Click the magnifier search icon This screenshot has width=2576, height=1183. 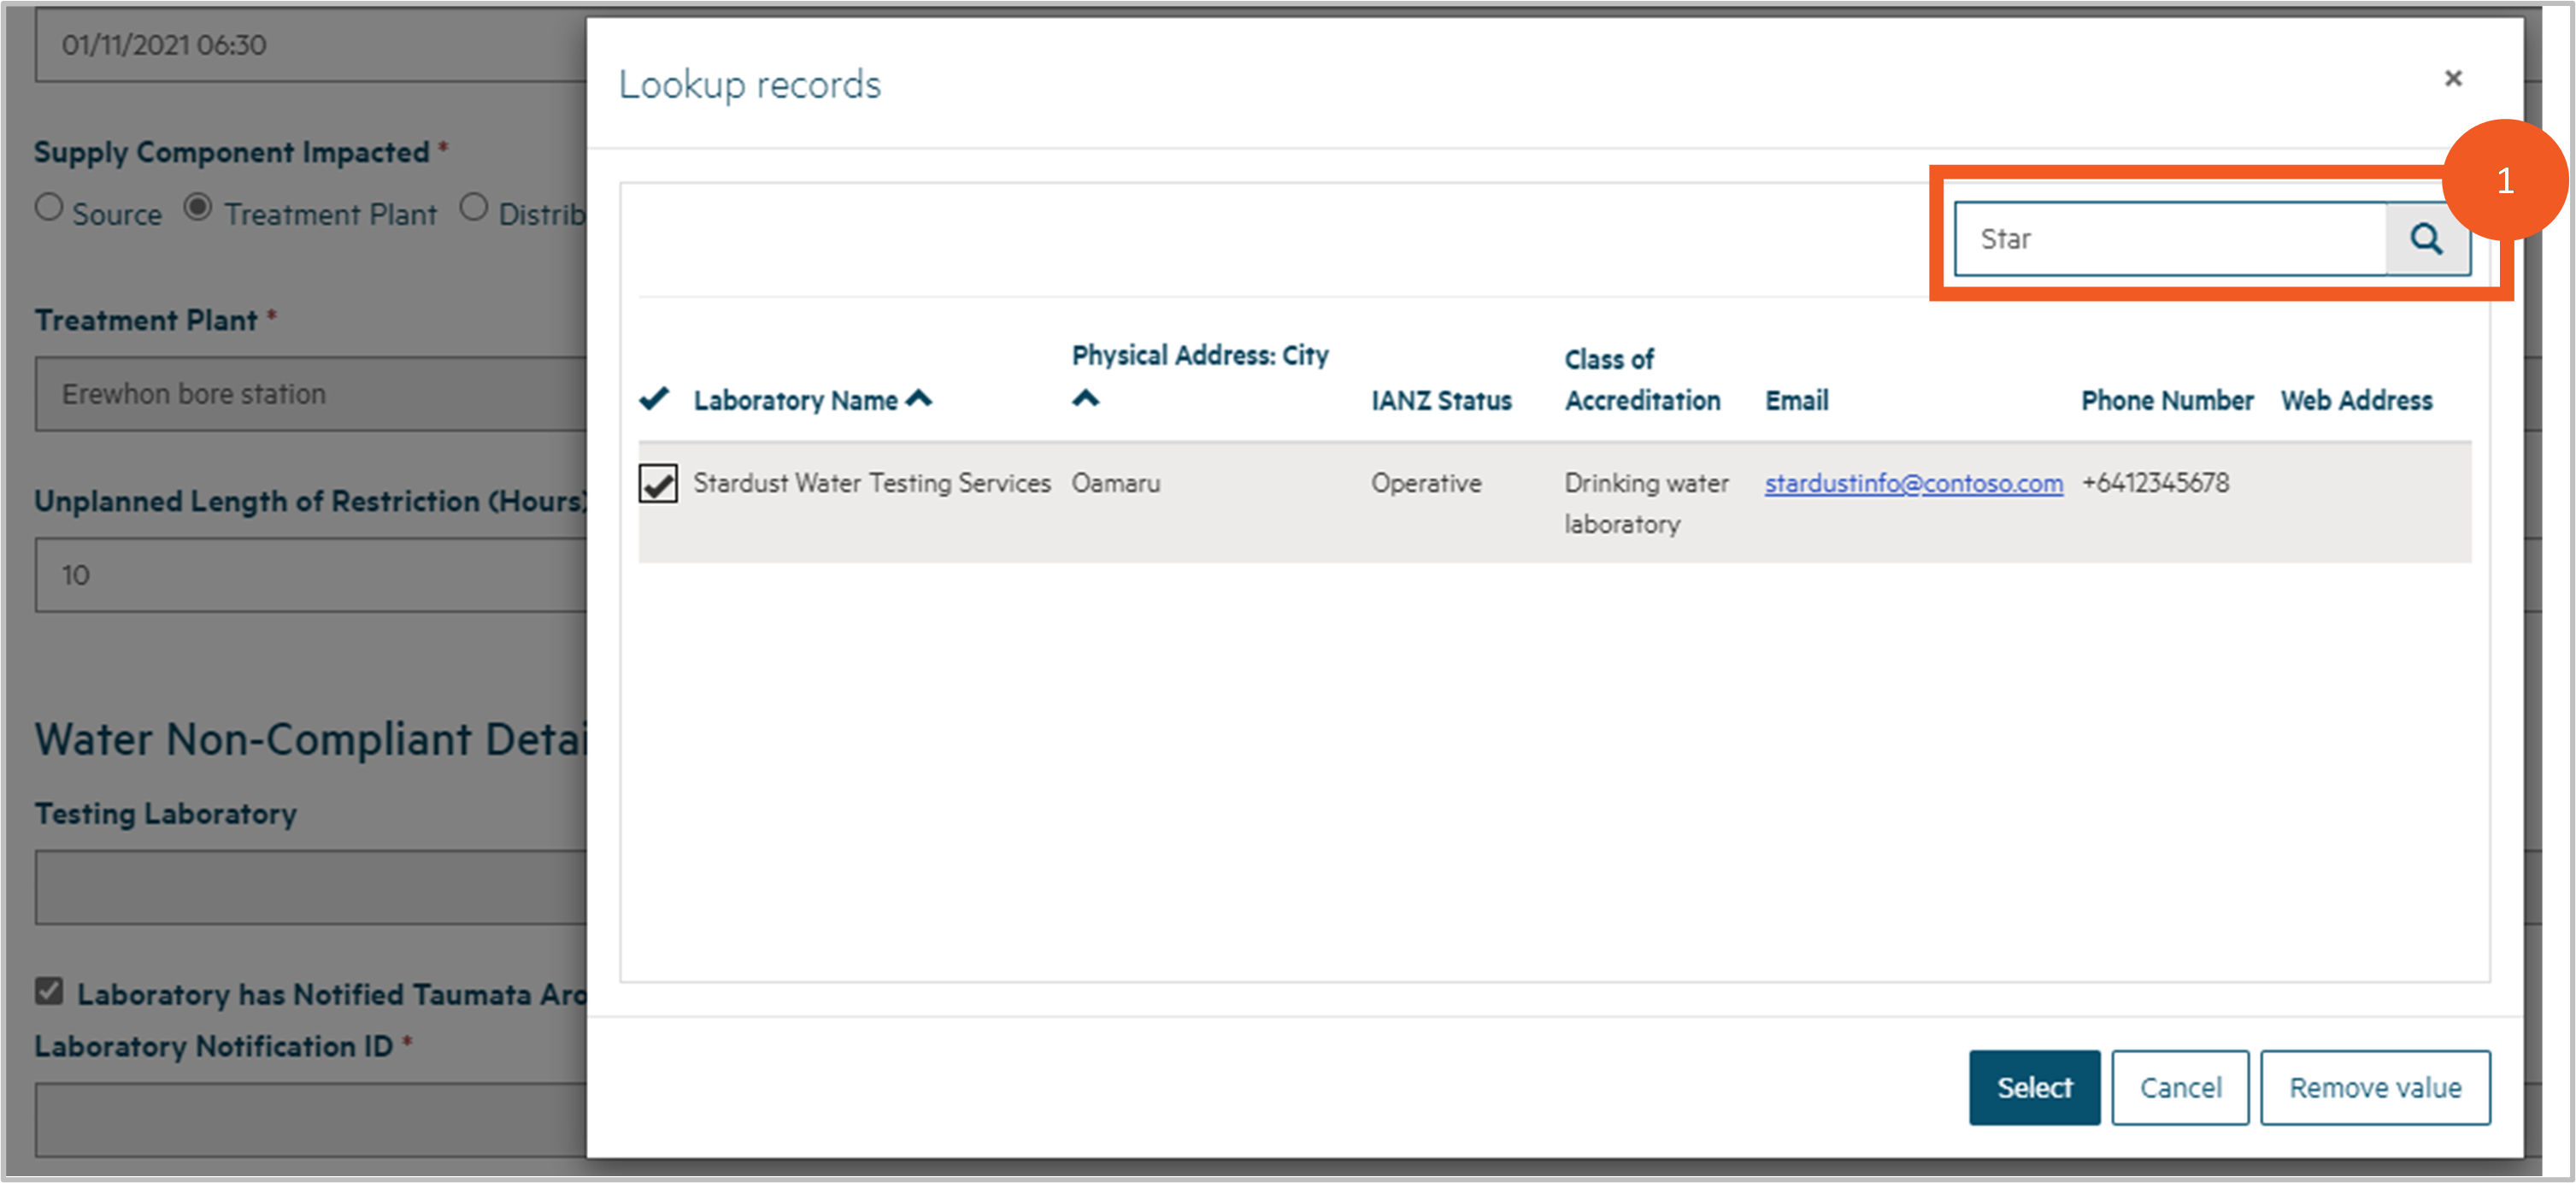(x=2426, y=239)
